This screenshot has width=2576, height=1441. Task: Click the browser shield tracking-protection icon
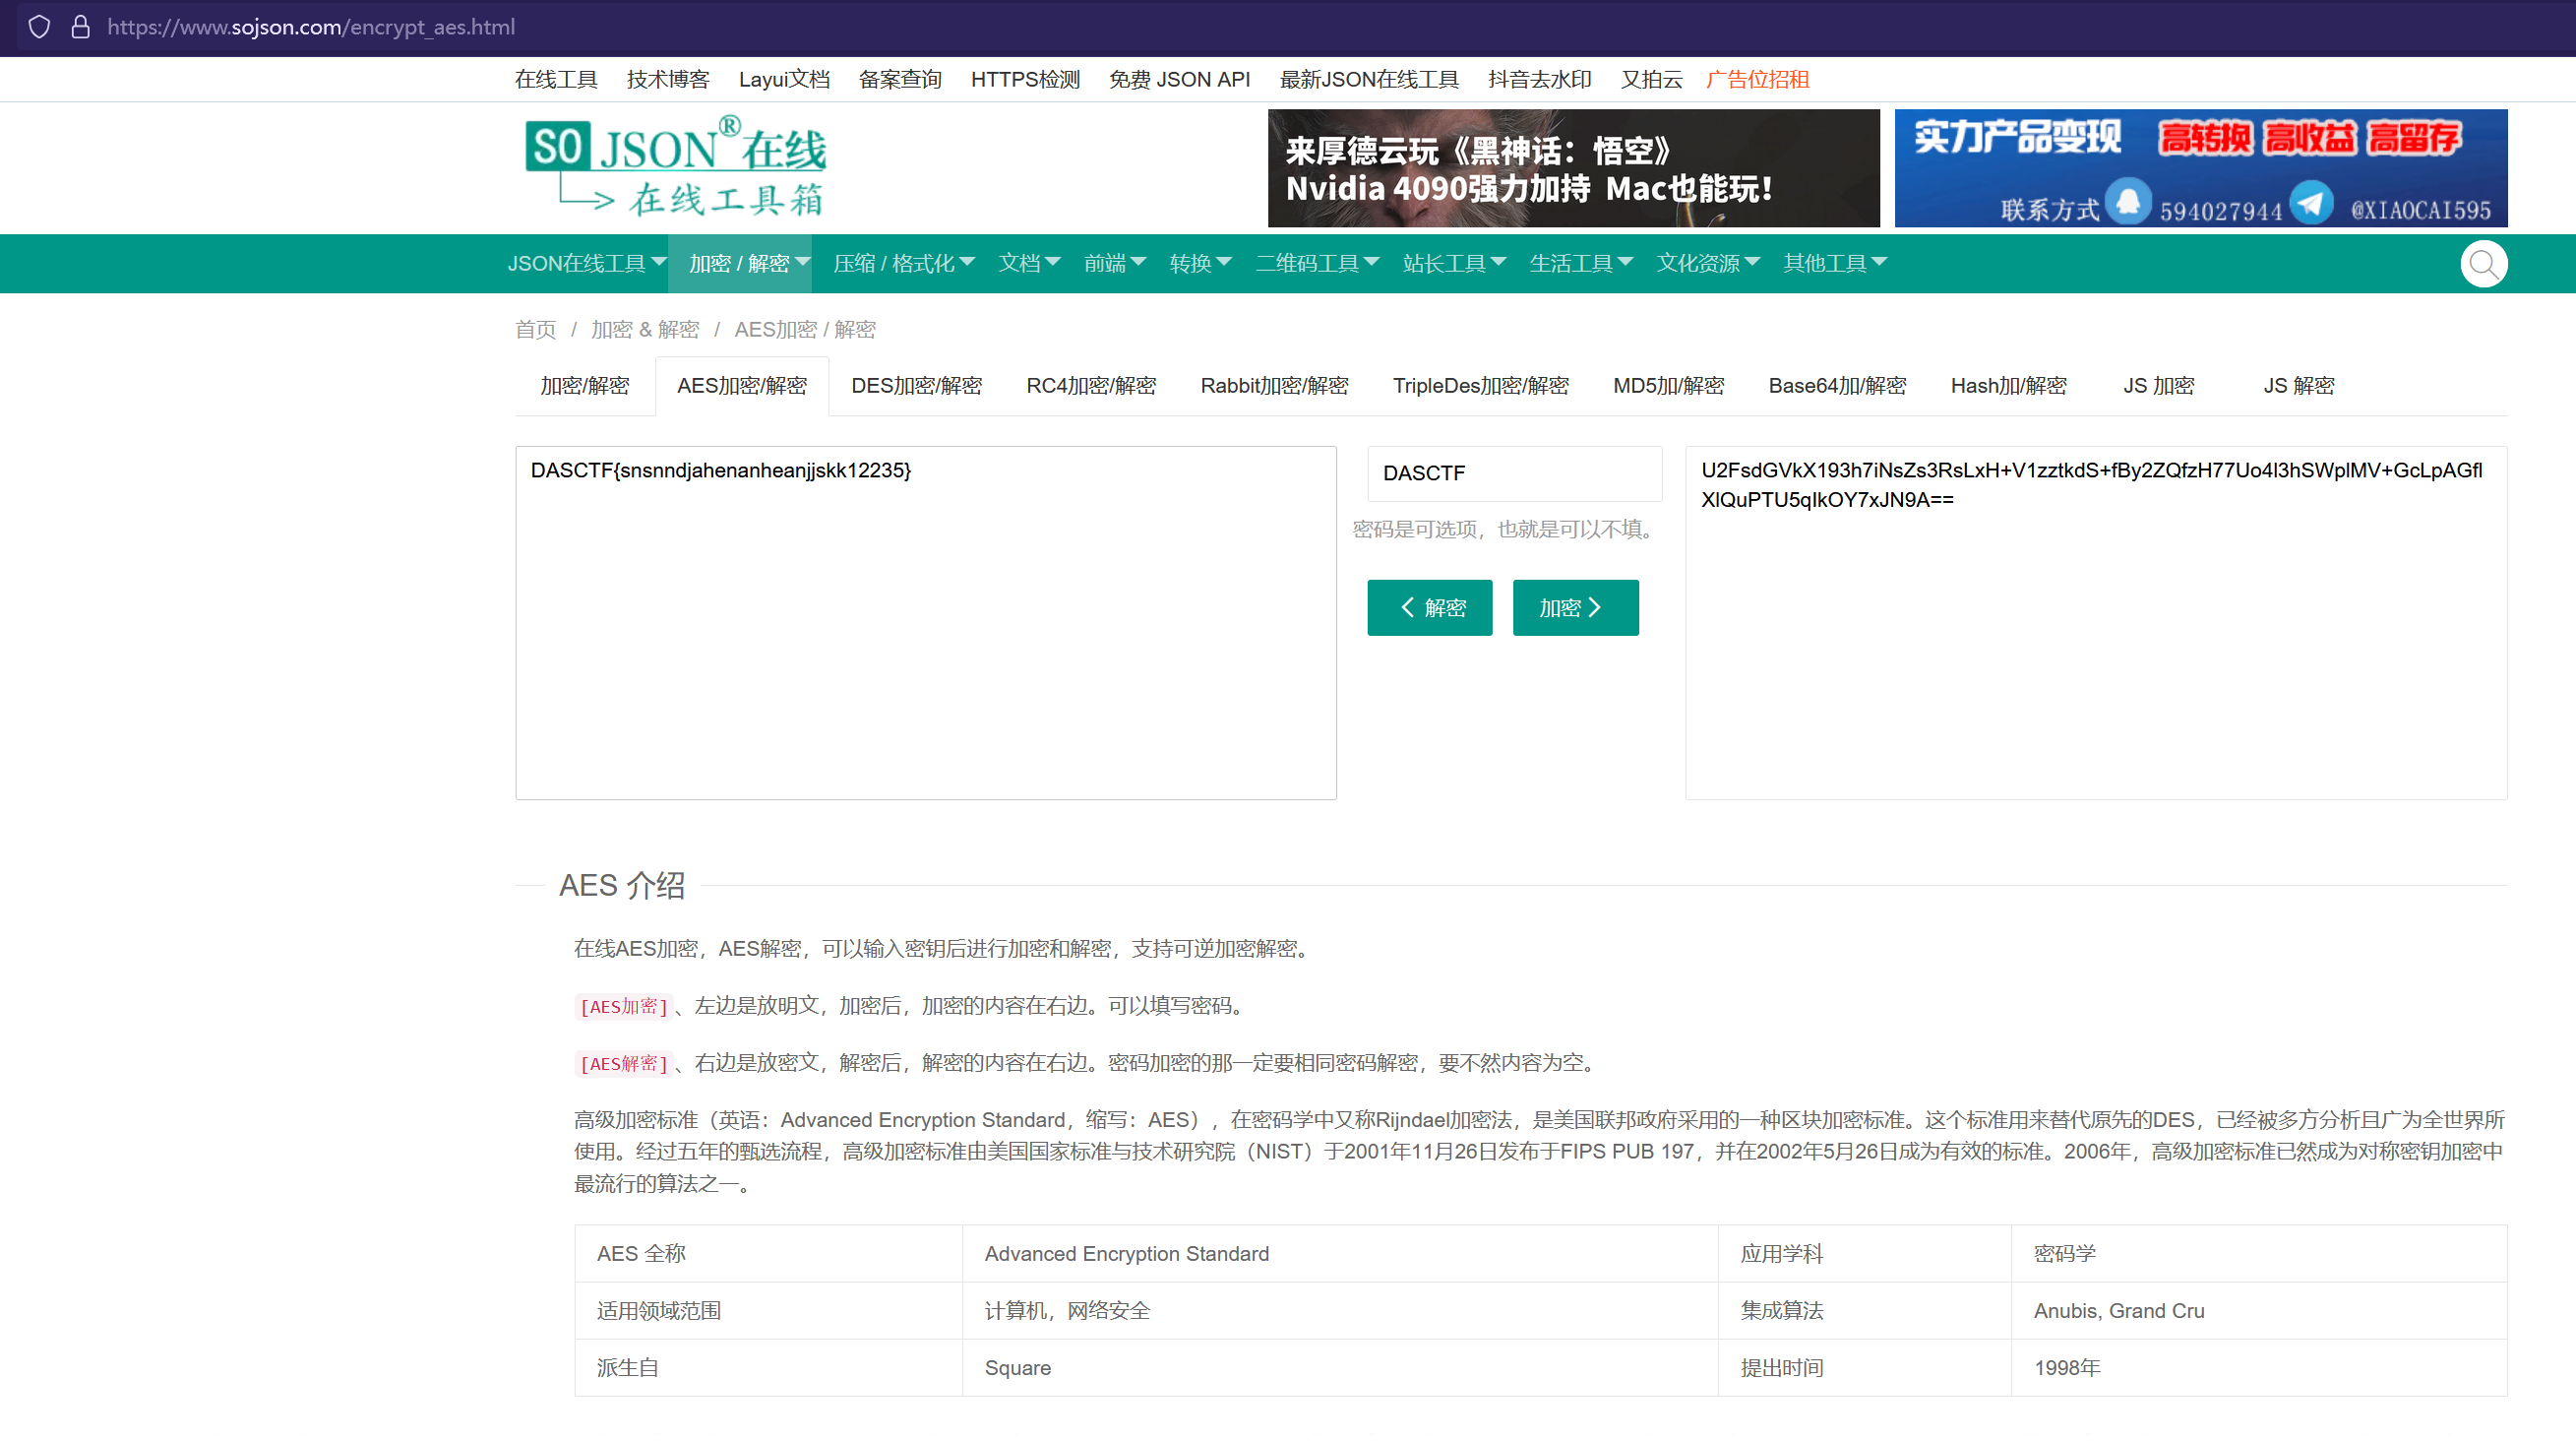pyautogui.click(x=39, y=27)
